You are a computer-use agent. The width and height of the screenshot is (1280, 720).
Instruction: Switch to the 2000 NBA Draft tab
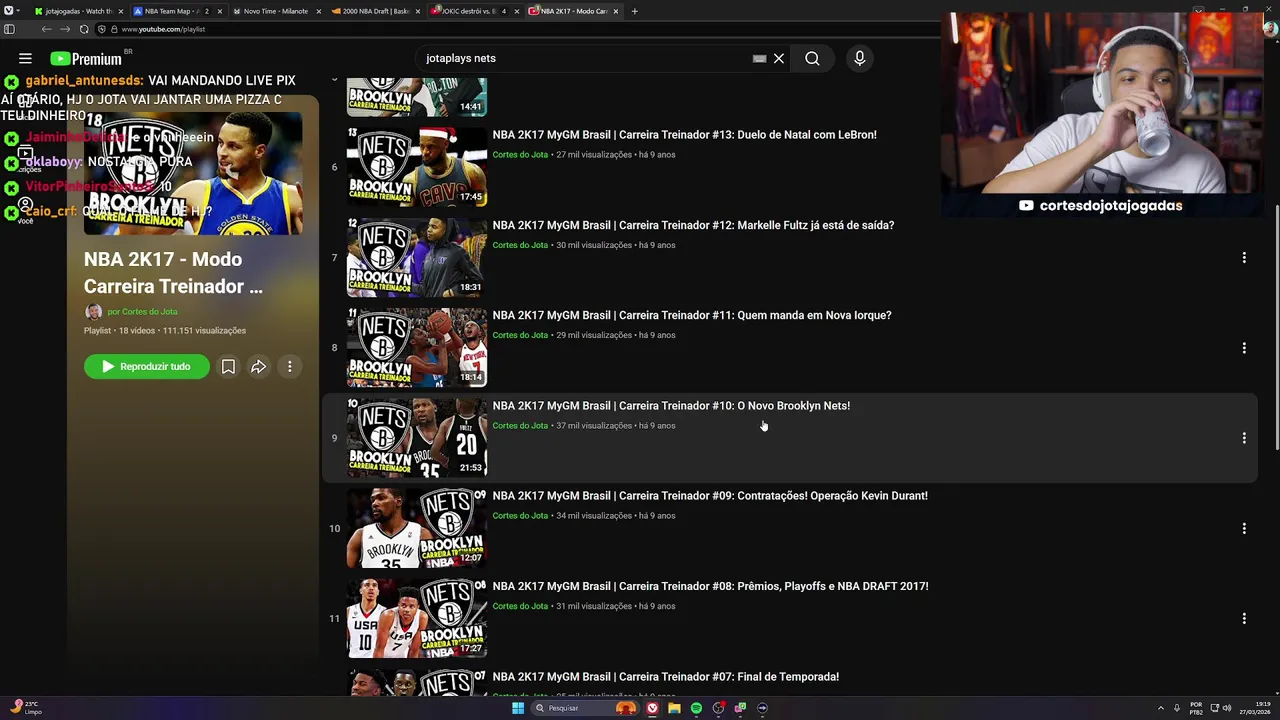pos(375,11)
